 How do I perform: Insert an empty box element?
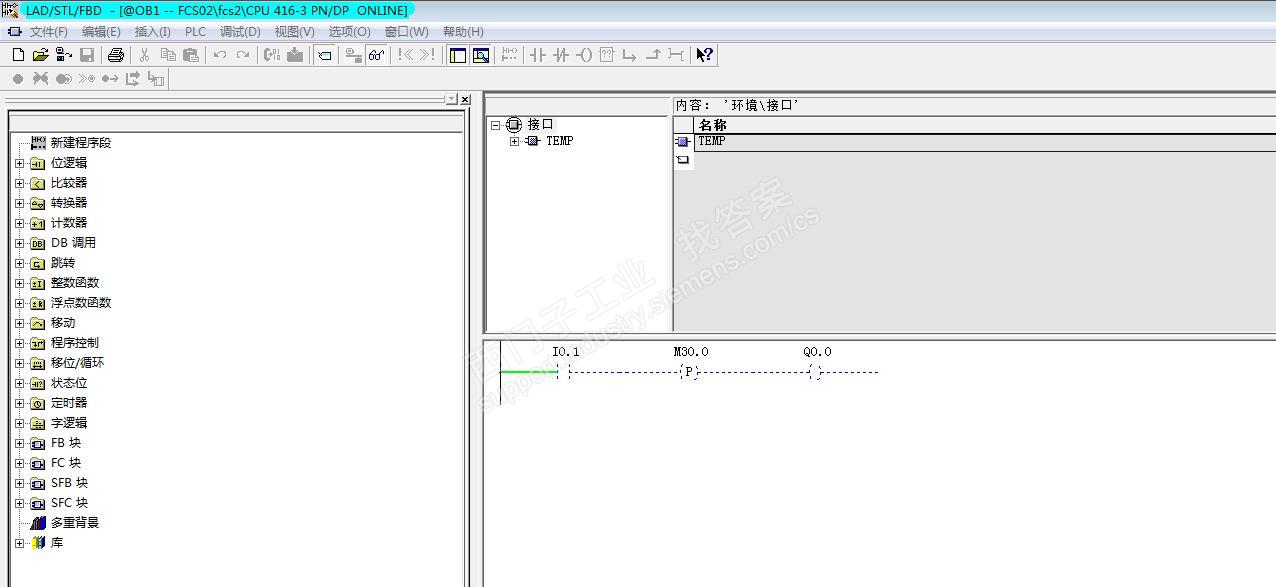[607, 55]
